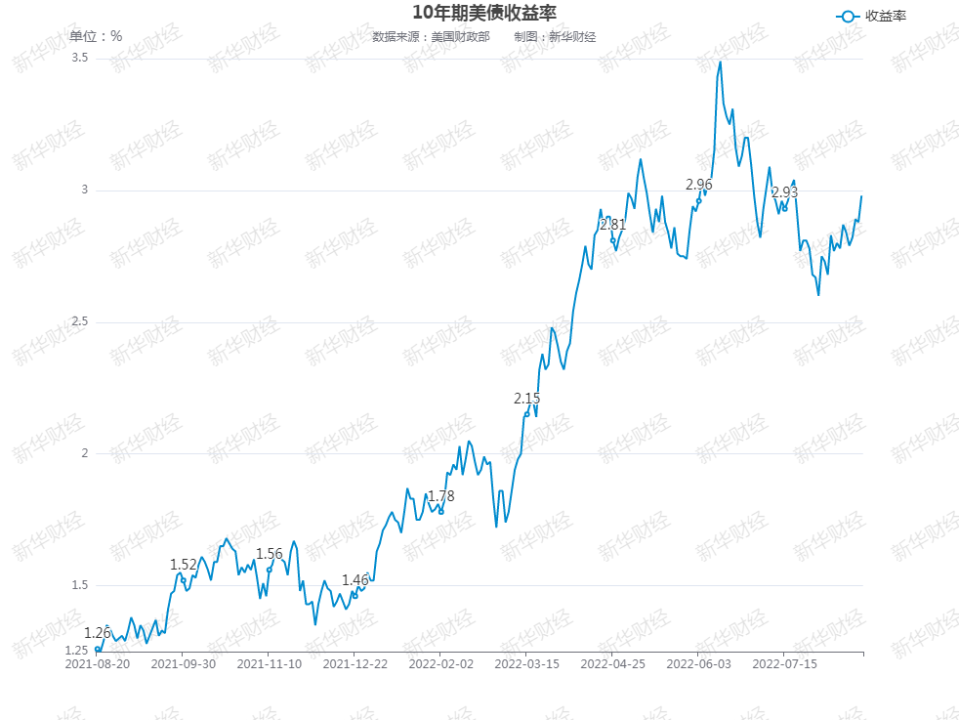Select the 2.81 data point label
The image size is (959, 720).
[612, 225]
